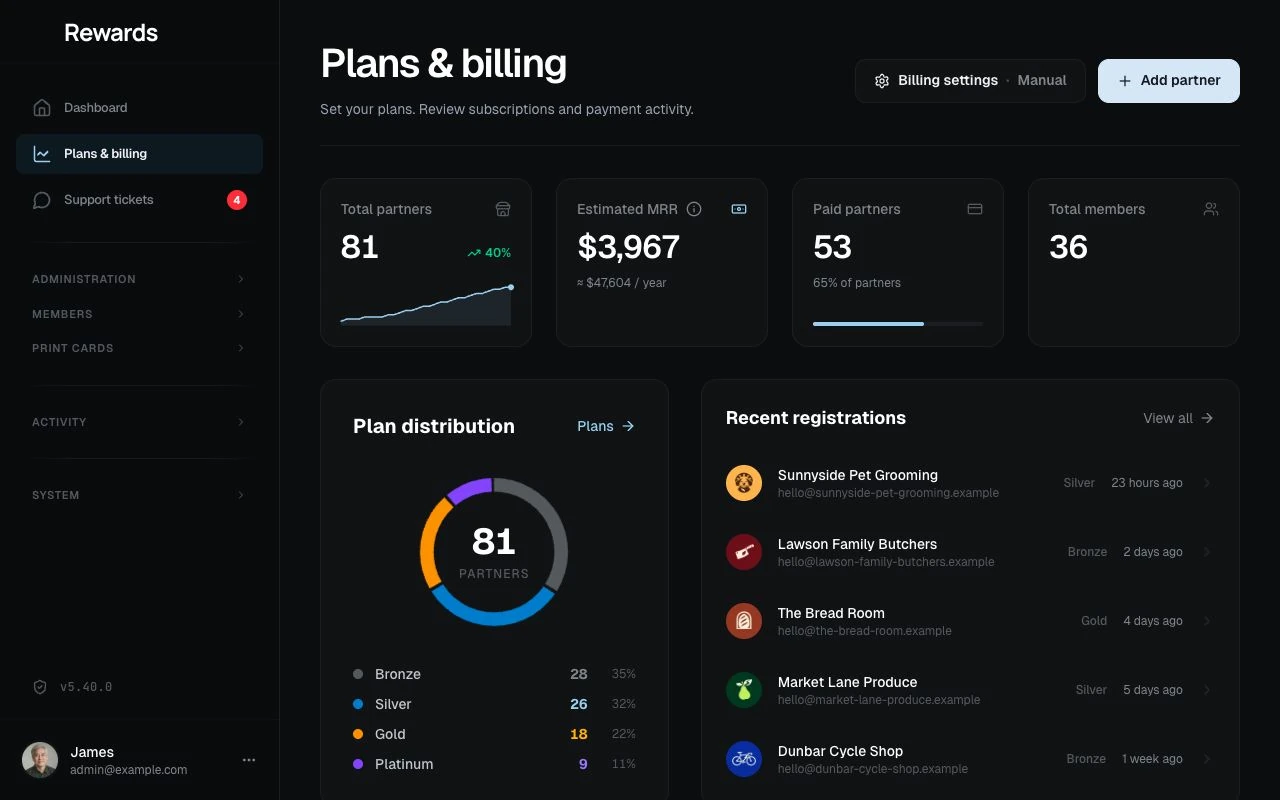
Task: Open the Billing settings button
Action: point(970,81)
